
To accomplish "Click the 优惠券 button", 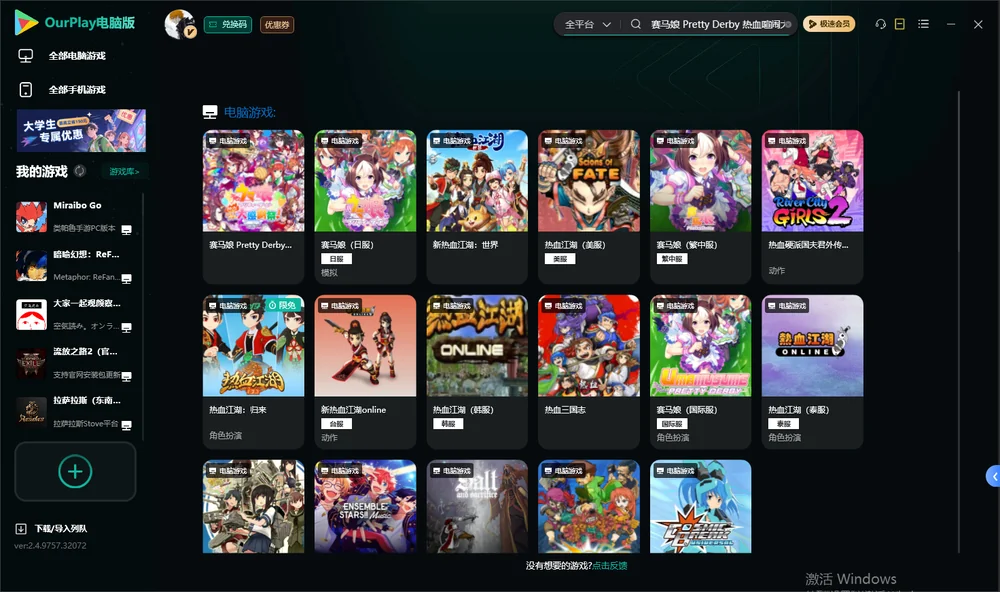I will pos(277,24).
